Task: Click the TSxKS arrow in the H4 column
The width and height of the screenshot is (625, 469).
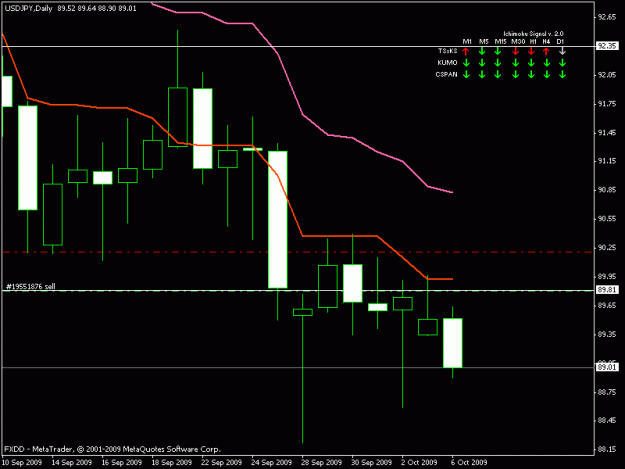Action: coord(546,51)
